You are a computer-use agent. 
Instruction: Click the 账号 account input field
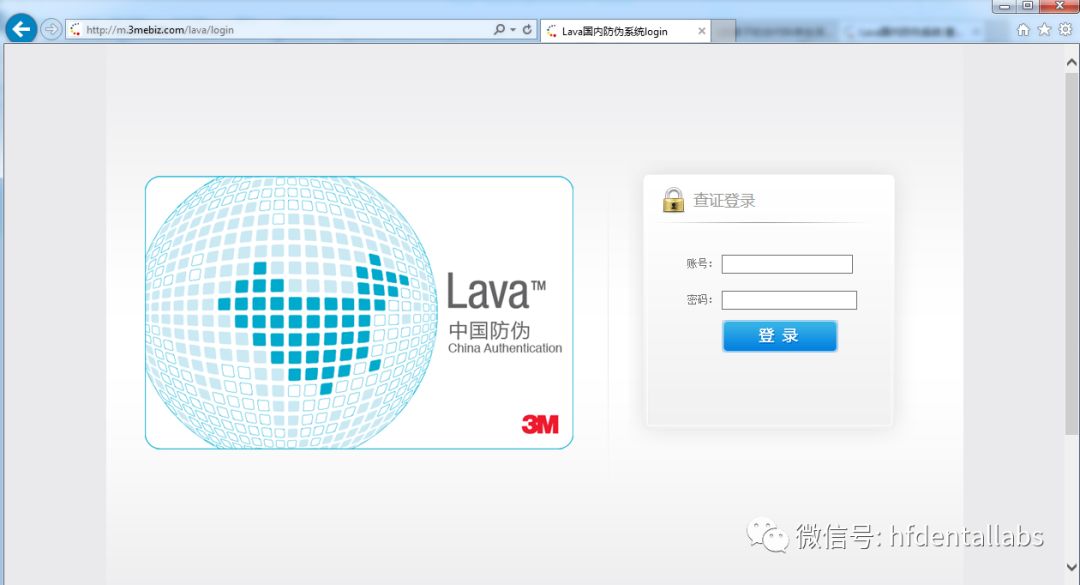787,264
